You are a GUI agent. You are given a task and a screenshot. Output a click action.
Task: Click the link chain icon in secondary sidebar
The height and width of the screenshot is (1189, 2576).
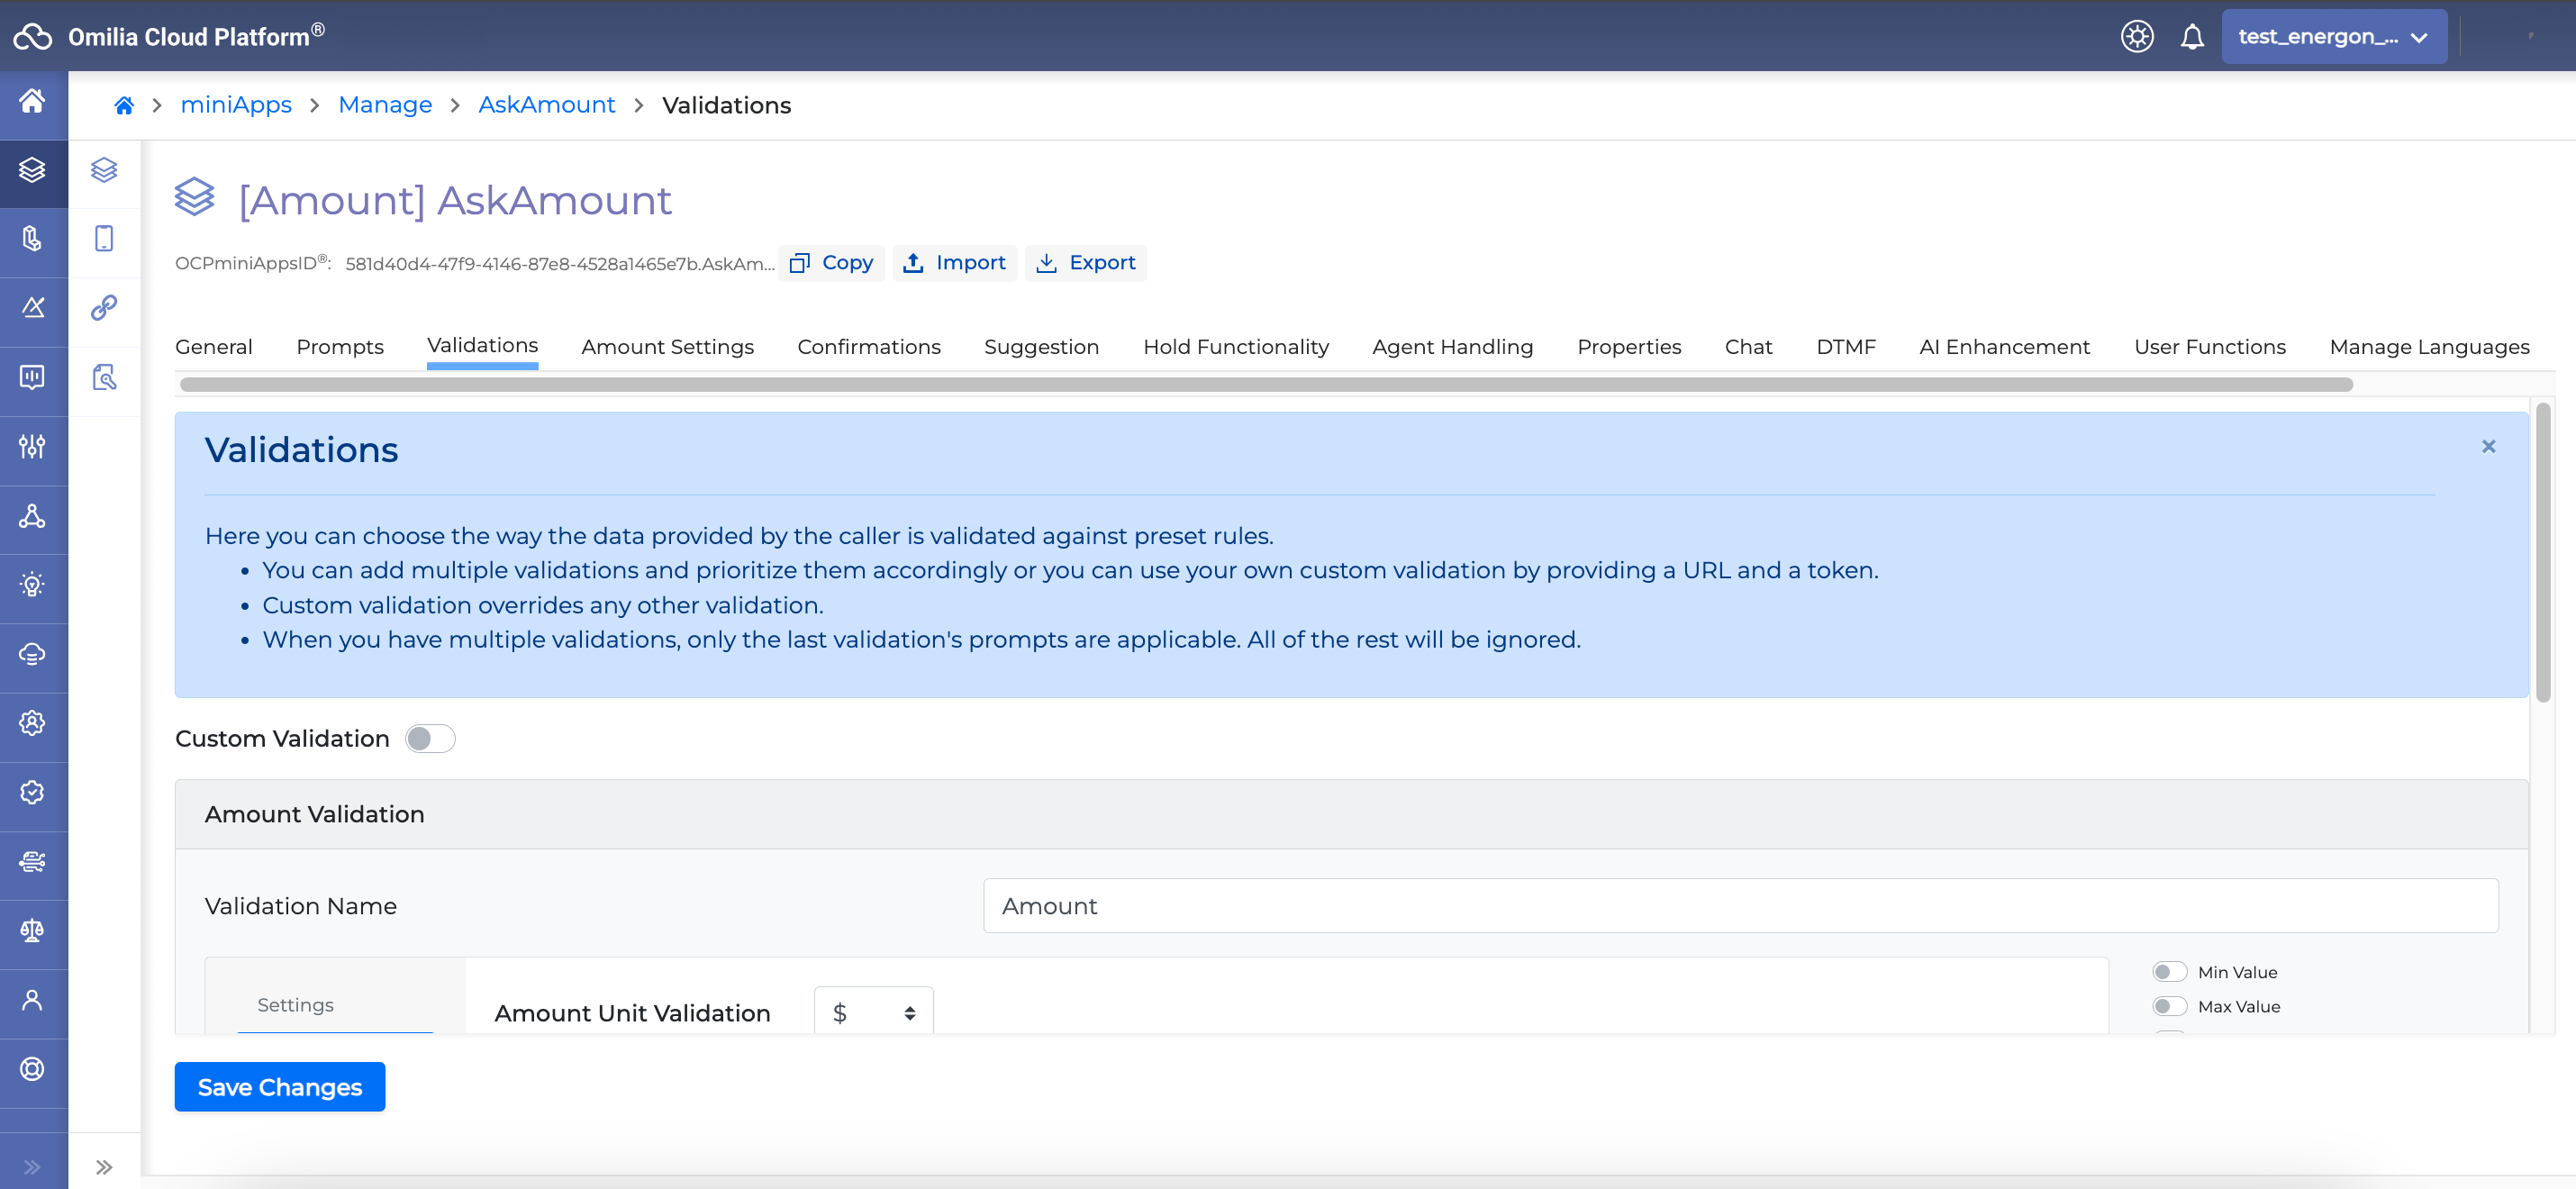104,307
